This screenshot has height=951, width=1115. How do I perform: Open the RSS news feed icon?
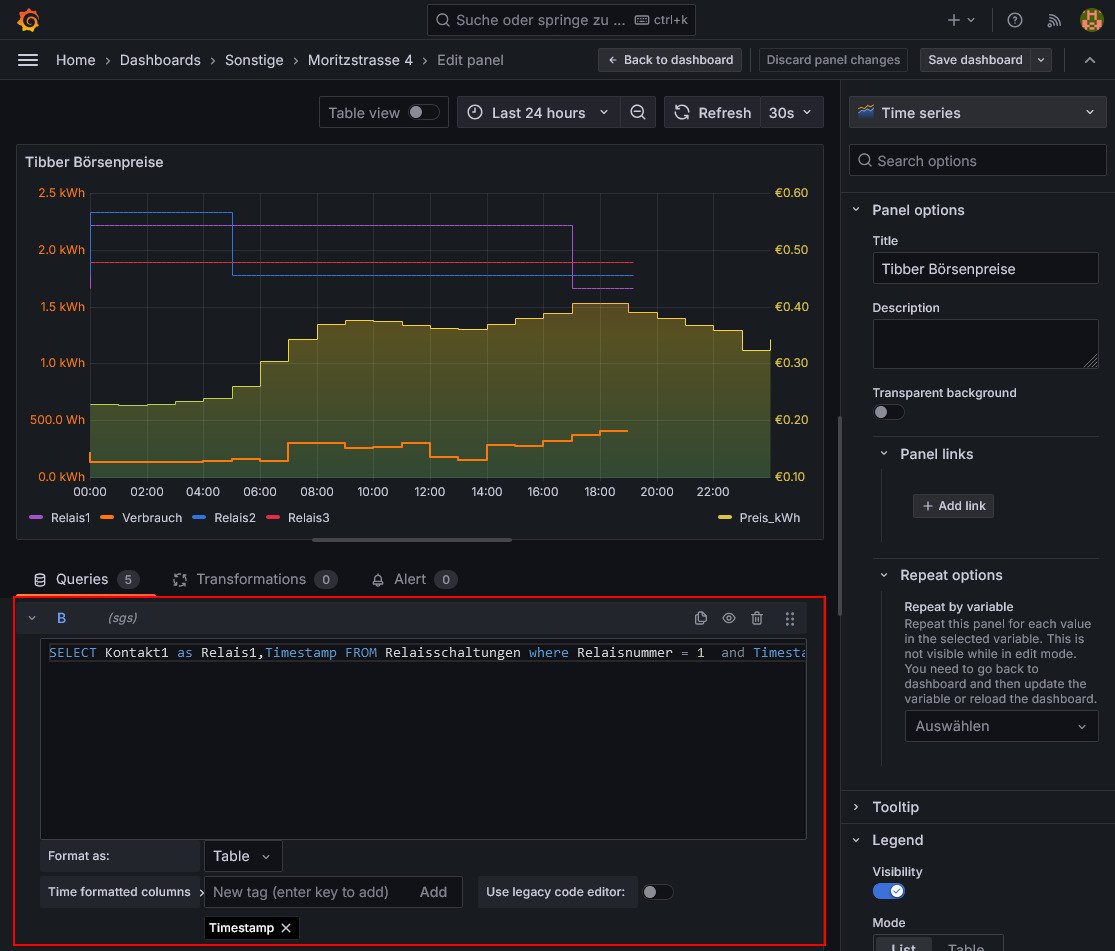(1054, 20)
